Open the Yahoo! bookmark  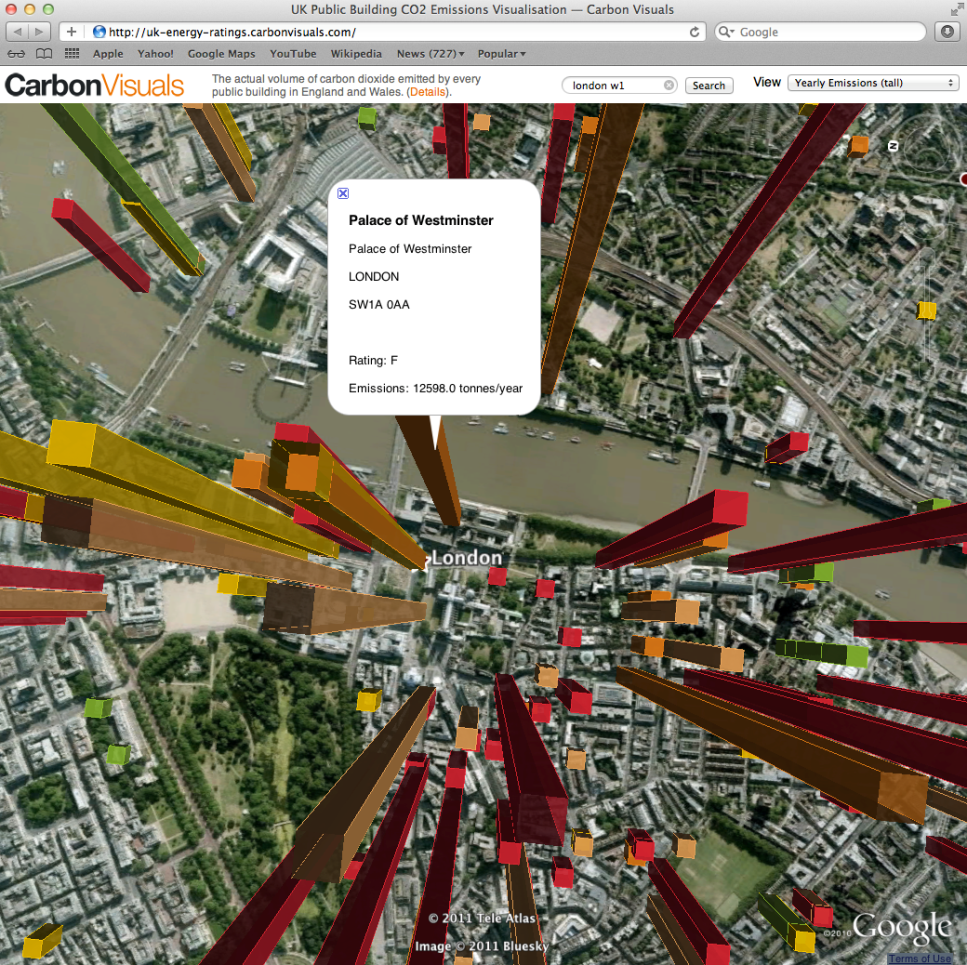[155, 54]
